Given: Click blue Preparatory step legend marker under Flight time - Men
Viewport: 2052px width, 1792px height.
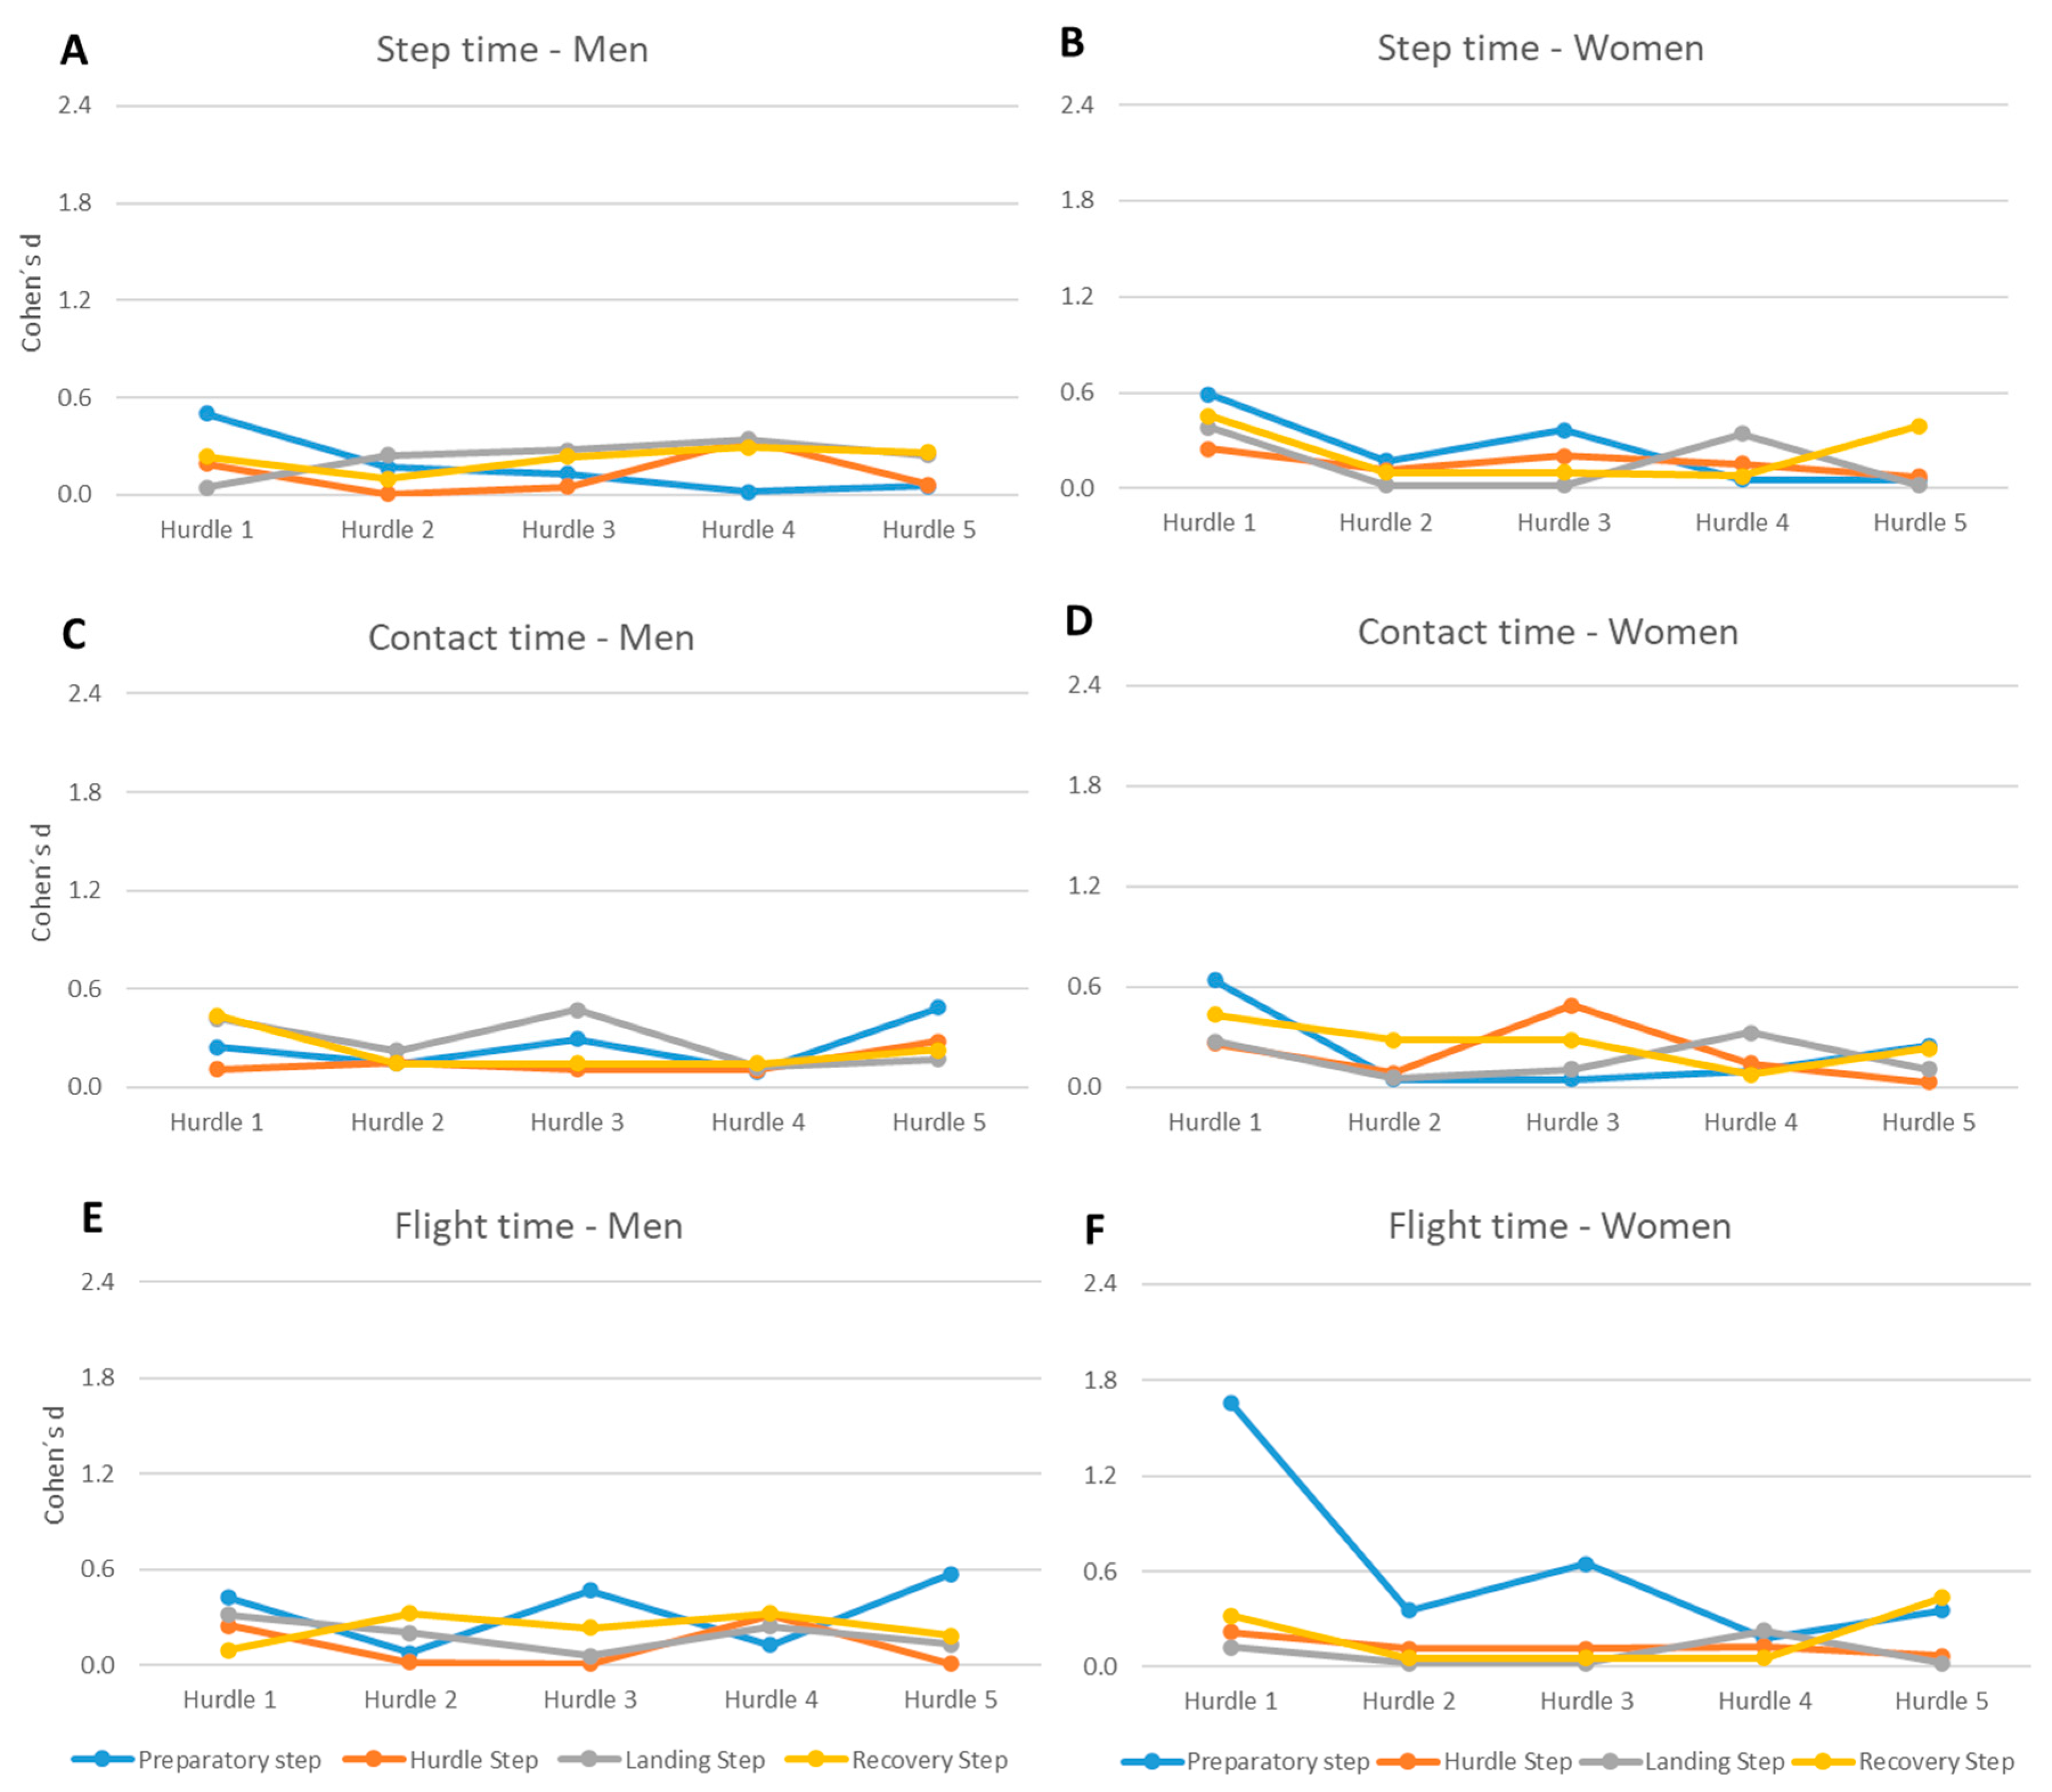Looking at the screenshot, I should (102, 1759).
